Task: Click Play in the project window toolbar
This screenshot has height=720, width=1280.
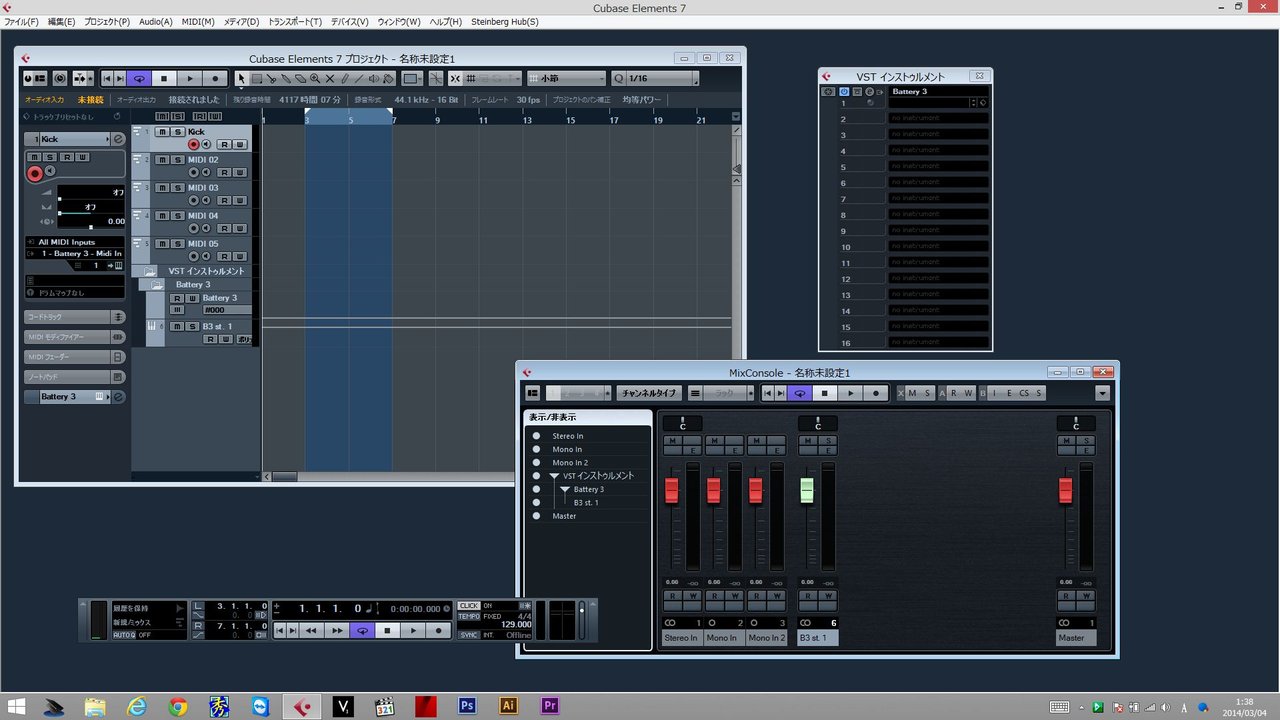Action: tap(190, 78)
